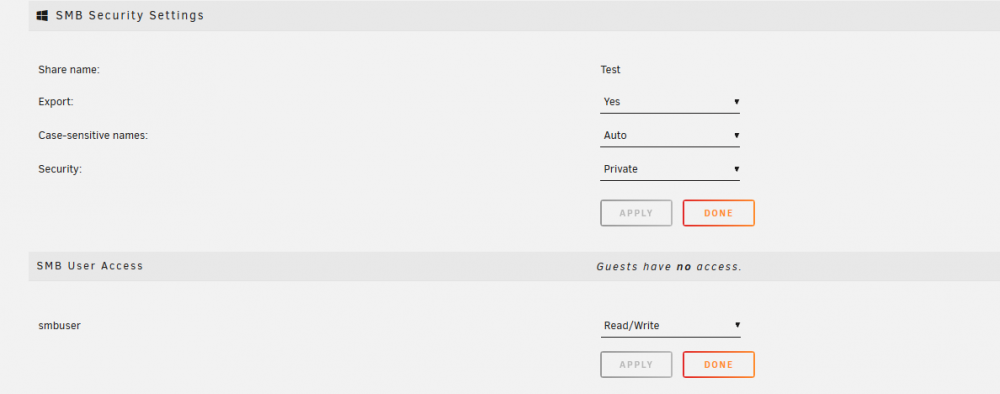The width and height of the screenshot is (1000, 394).
Task: Open the Export dropdown showing Yes
Action: (x=670, y=101)
